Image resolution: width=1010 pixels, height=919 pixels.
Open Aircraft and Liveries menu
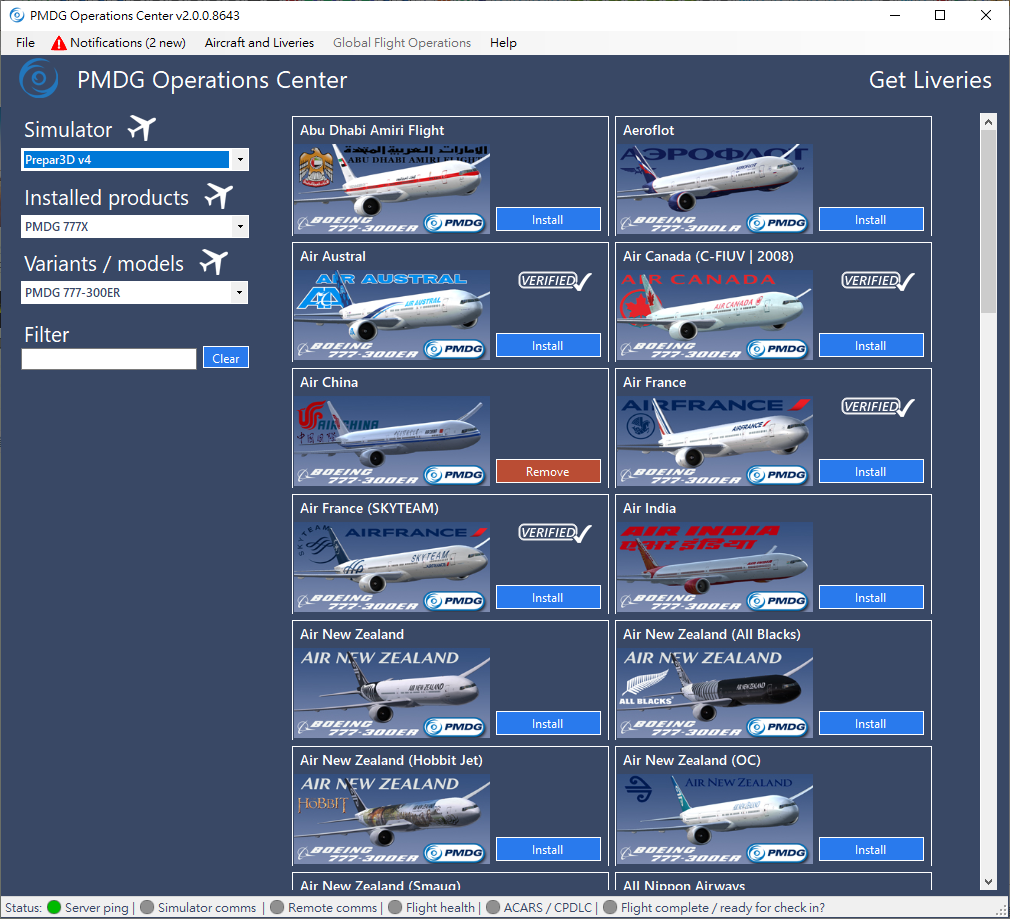(x=260, y=43)
